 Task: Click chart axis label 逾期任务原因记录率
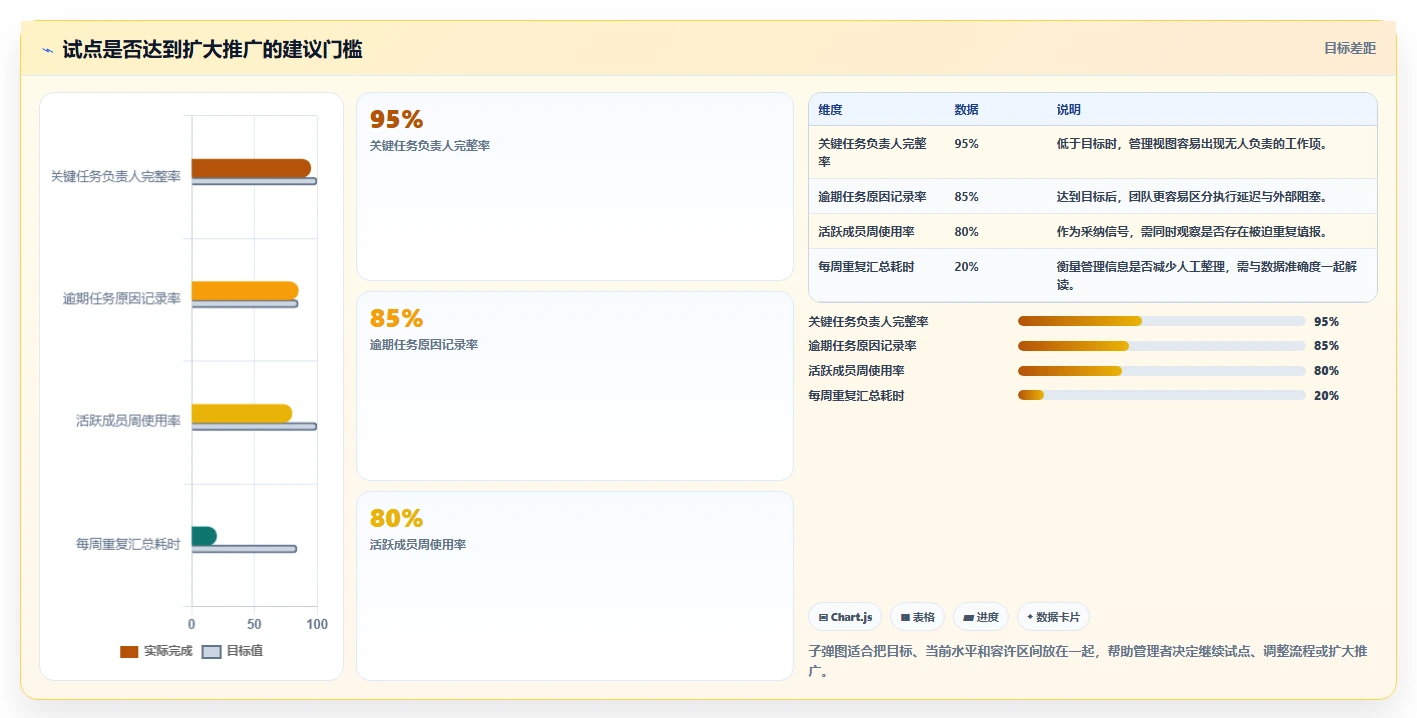tap(122, 298)
